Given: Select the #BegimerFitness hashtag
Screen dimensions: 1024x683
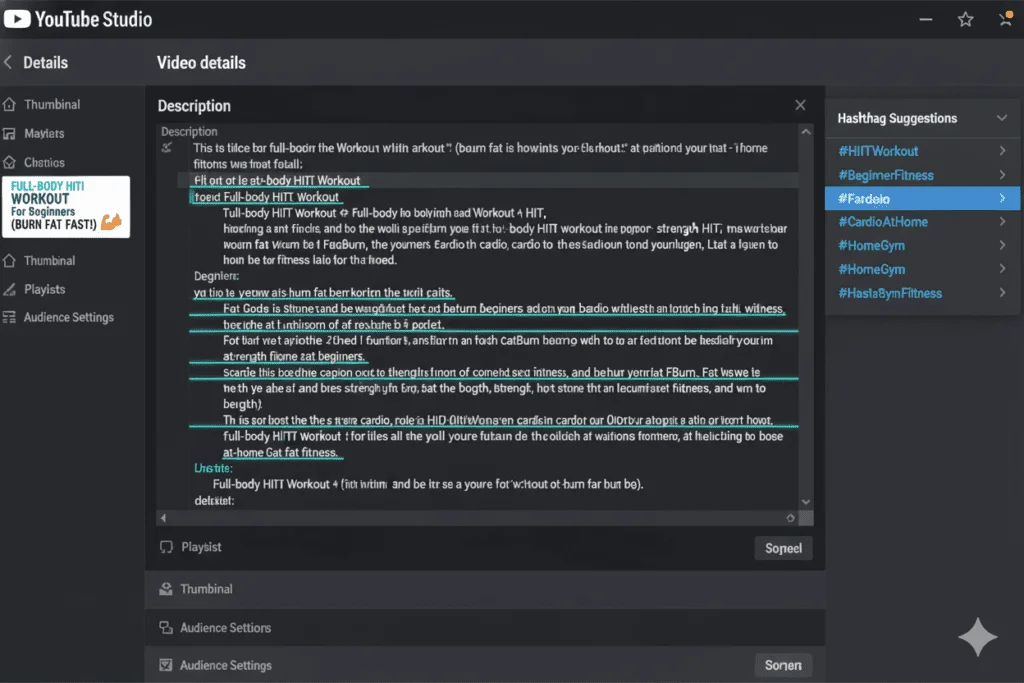Looking at the screenshot, I should tap(886, 175).
